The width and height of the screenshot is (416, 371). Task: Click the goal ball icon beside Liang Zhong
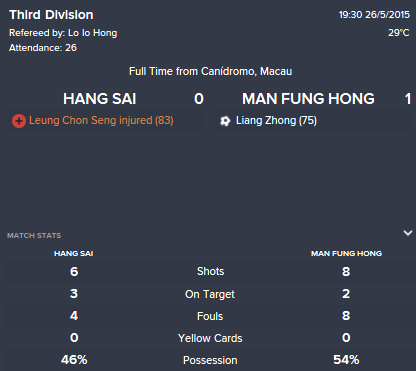coord(225,121)
